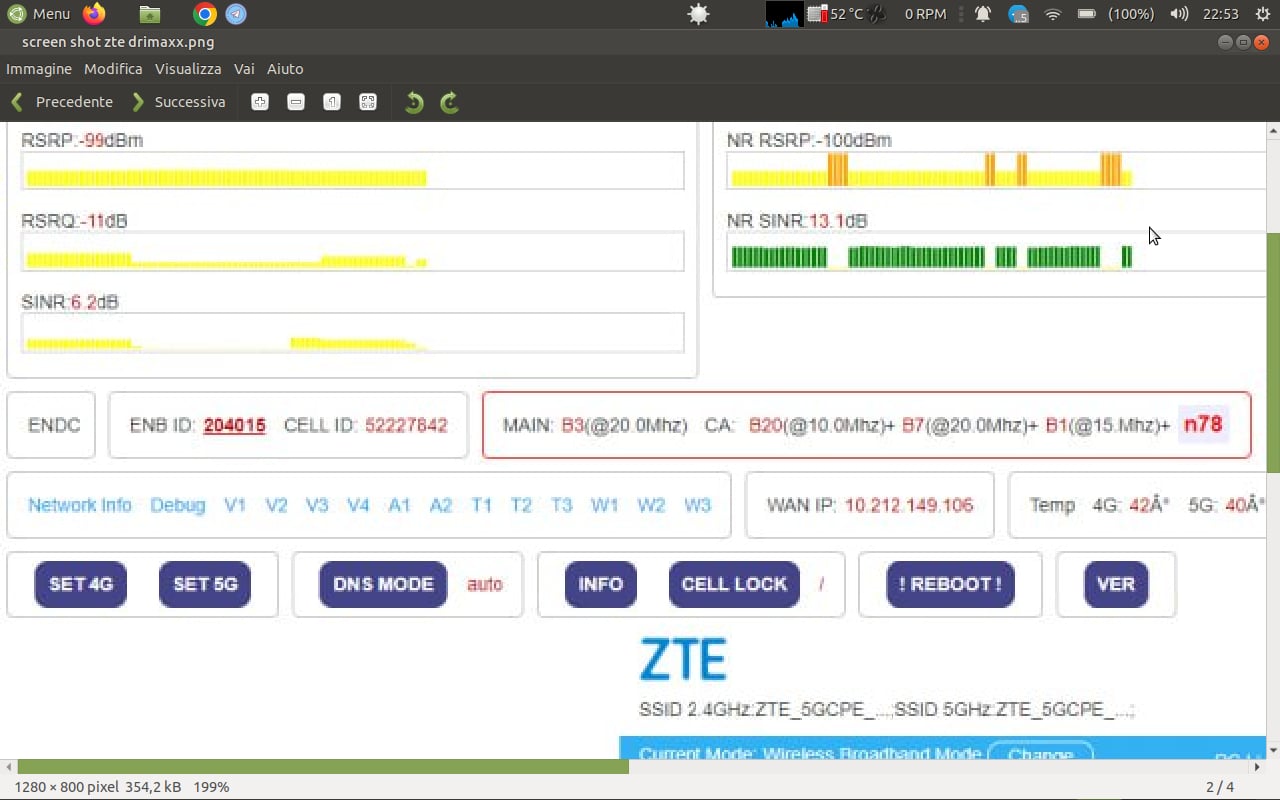Click the 52 °C temperature indicator
Image resolution: width=1280 pixels, height=800 pixels.
coord(836,14)
